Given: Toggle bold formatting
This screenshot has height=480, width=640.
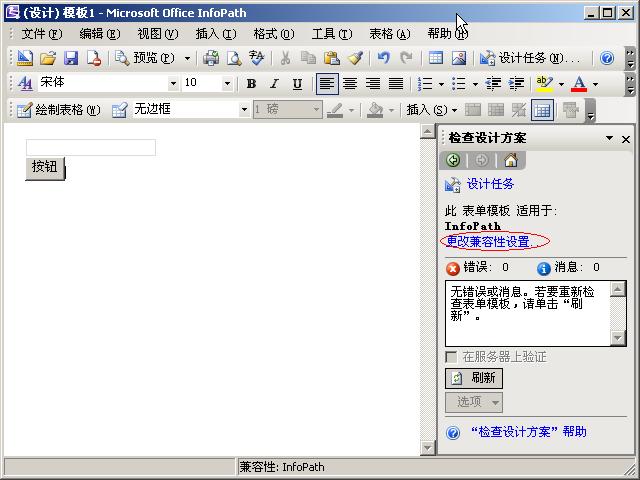Looking at the screenshot, I should click(x=251, y=84).
